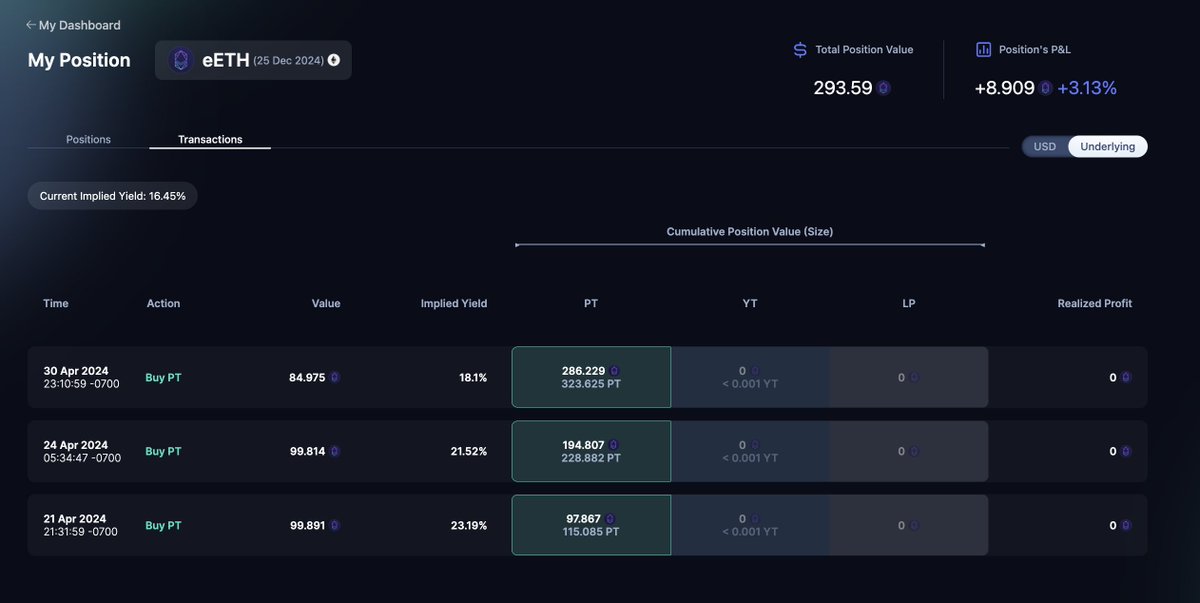Click the Value column header
Viewport: 1200px width, 603px height.
tap(326, 303)
